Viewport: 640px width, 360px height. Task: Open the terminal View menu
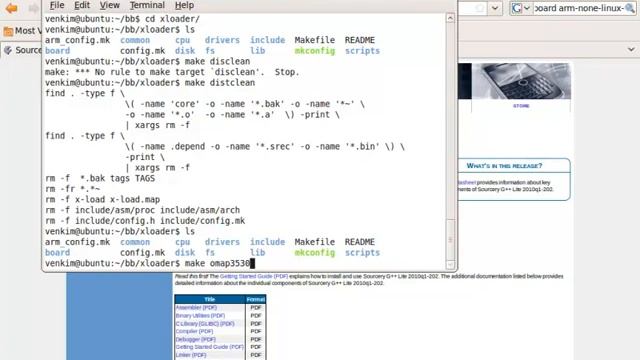pos(109,5)
